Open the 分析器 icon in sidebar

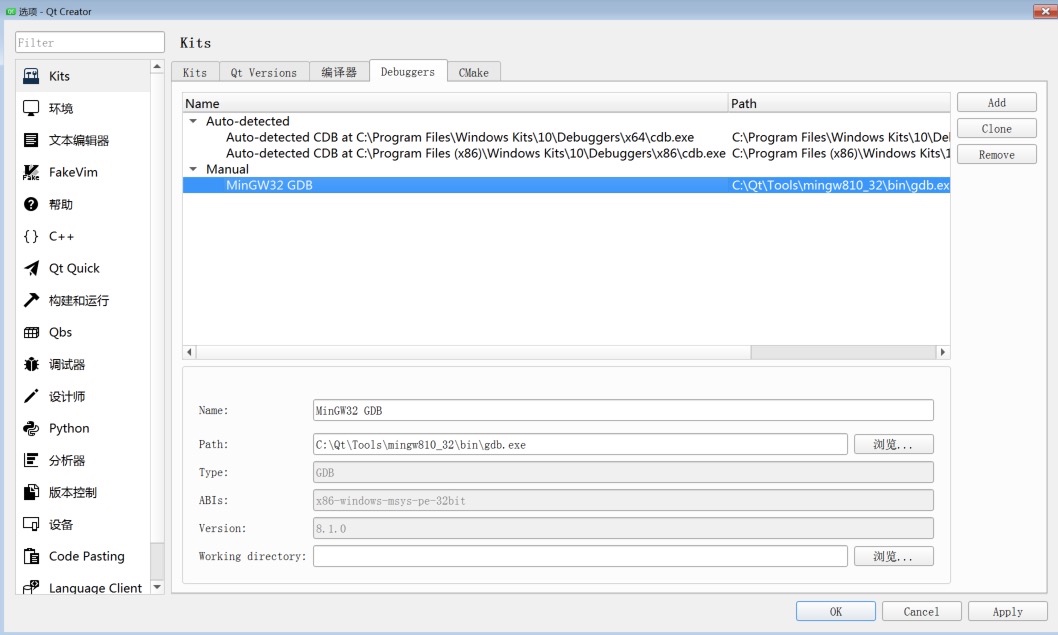click(x=31, y=460)
